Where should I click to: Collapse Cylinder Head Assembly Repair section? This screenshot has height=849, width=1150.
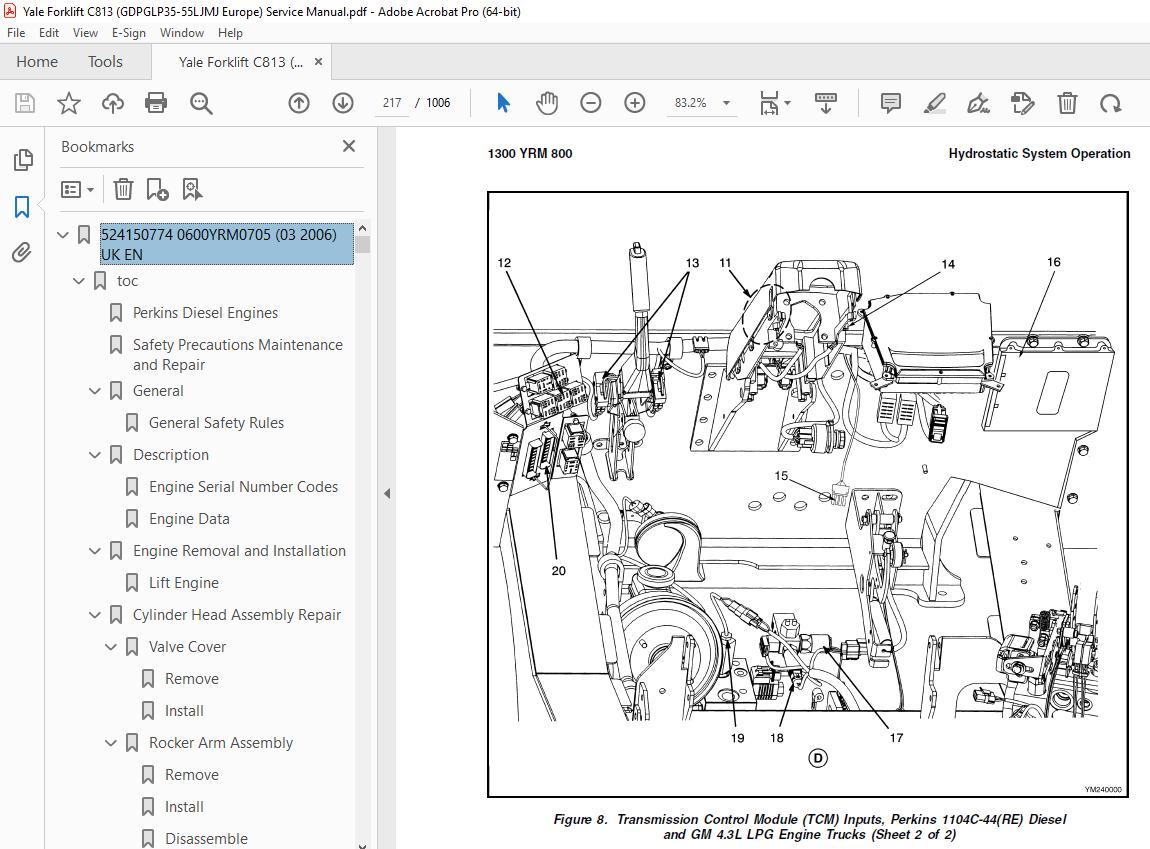pos(95,614)
